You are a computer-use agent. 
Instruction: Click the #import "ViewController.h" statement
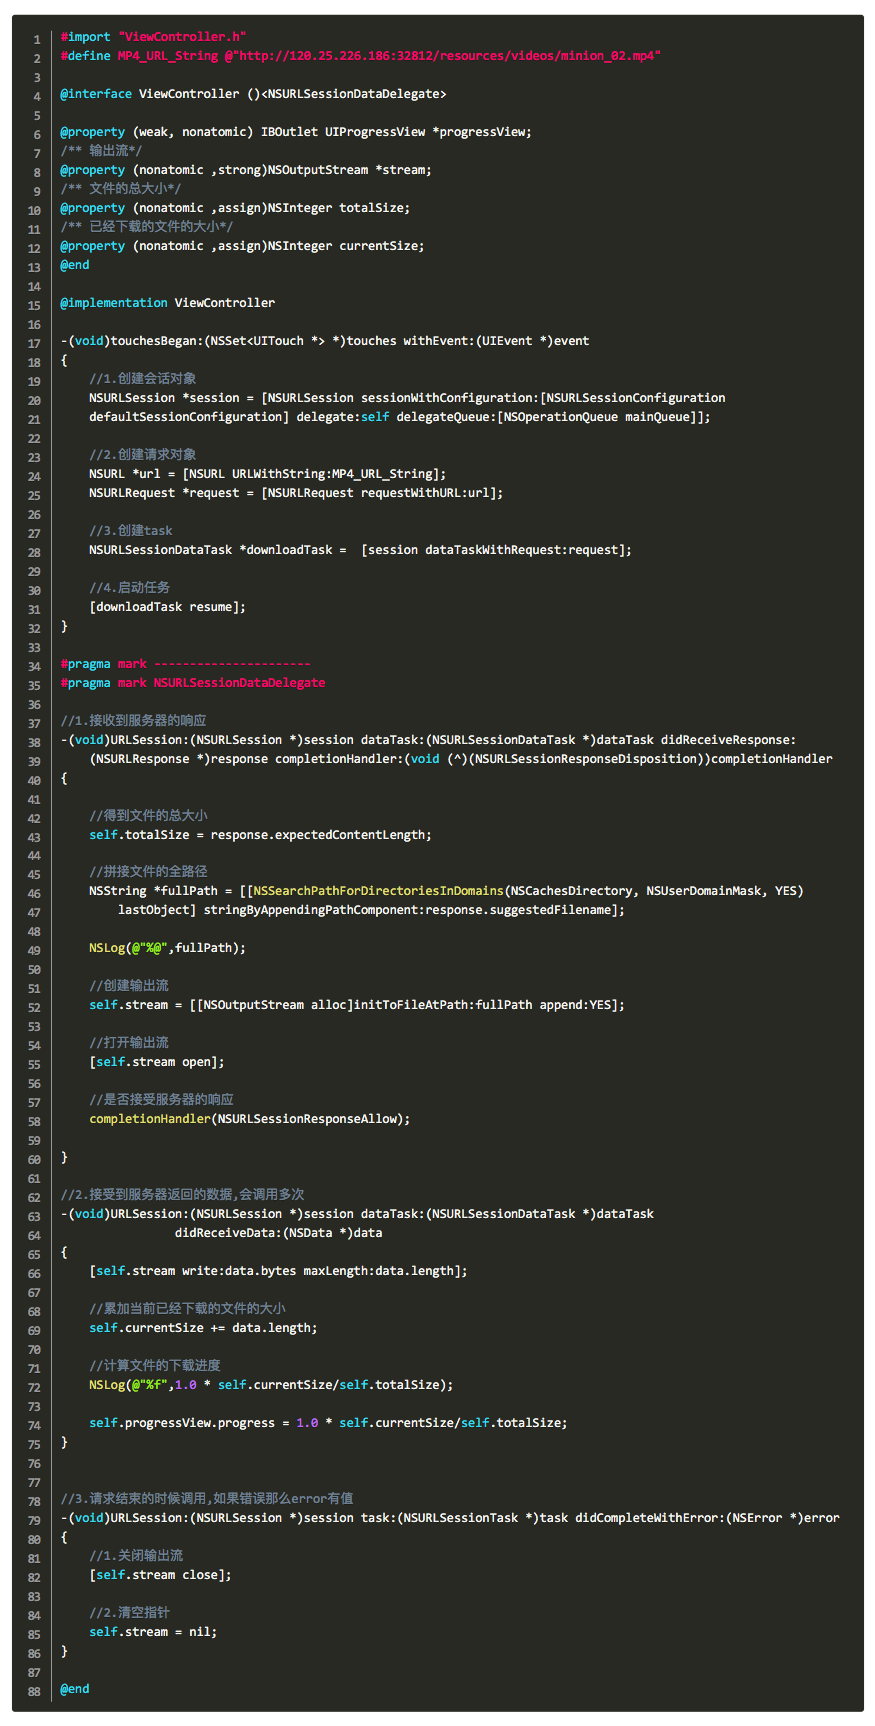point(153,37)
